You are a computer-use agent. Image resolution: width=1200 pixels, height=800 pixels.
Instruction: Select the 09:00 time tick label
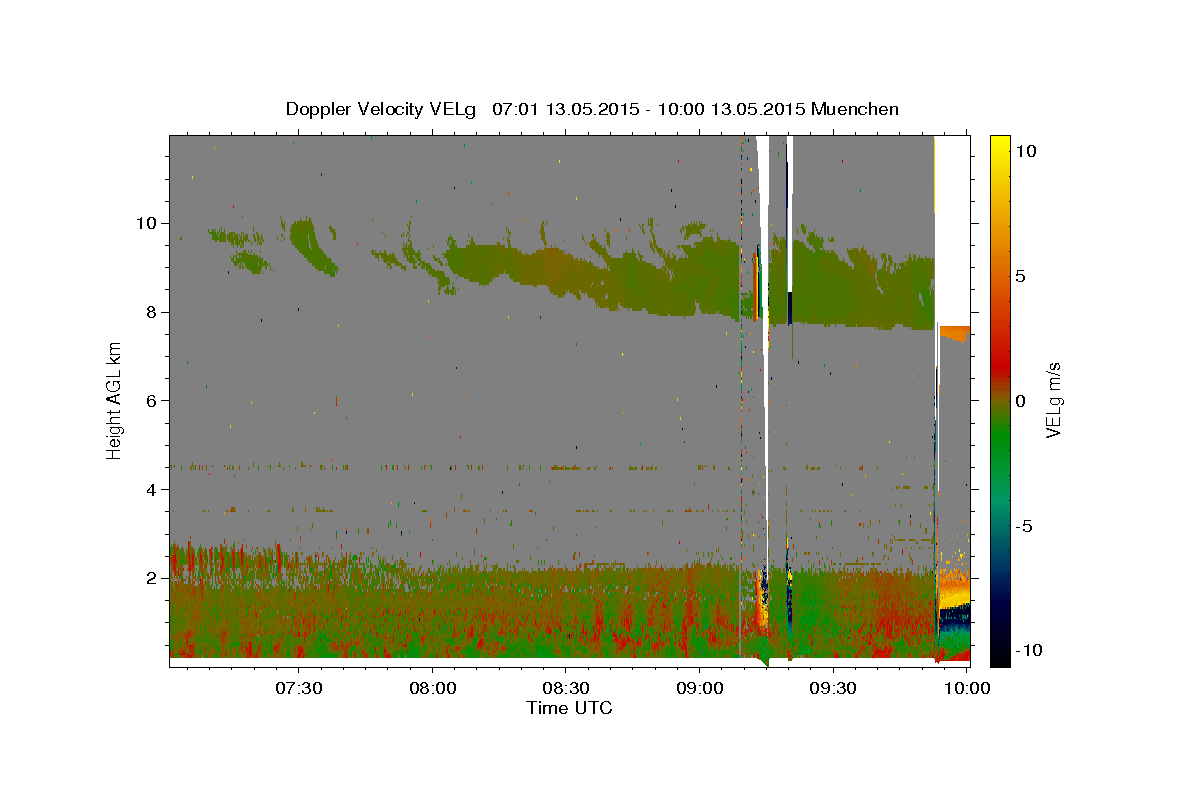700,689
